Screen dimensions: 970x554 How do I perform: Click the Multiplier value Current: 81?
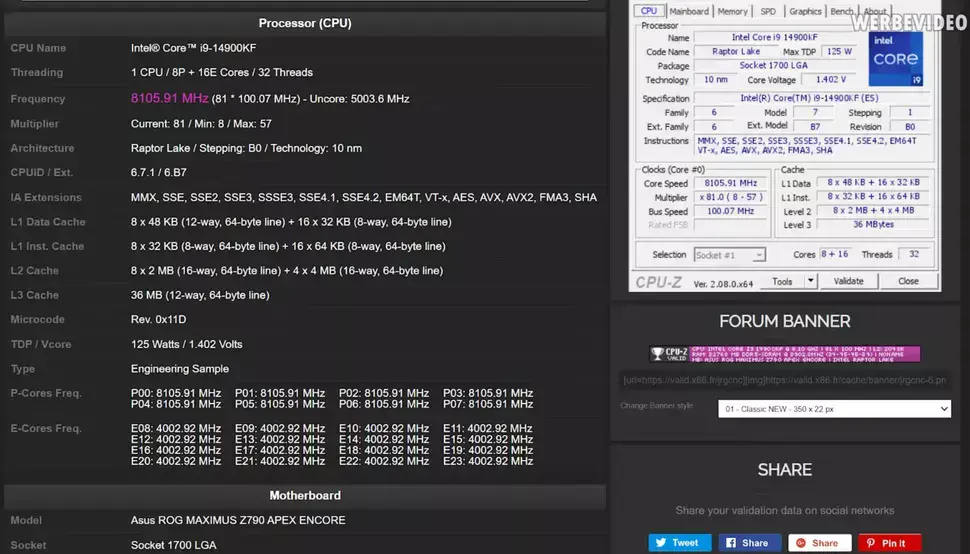[x=201, y=124]
